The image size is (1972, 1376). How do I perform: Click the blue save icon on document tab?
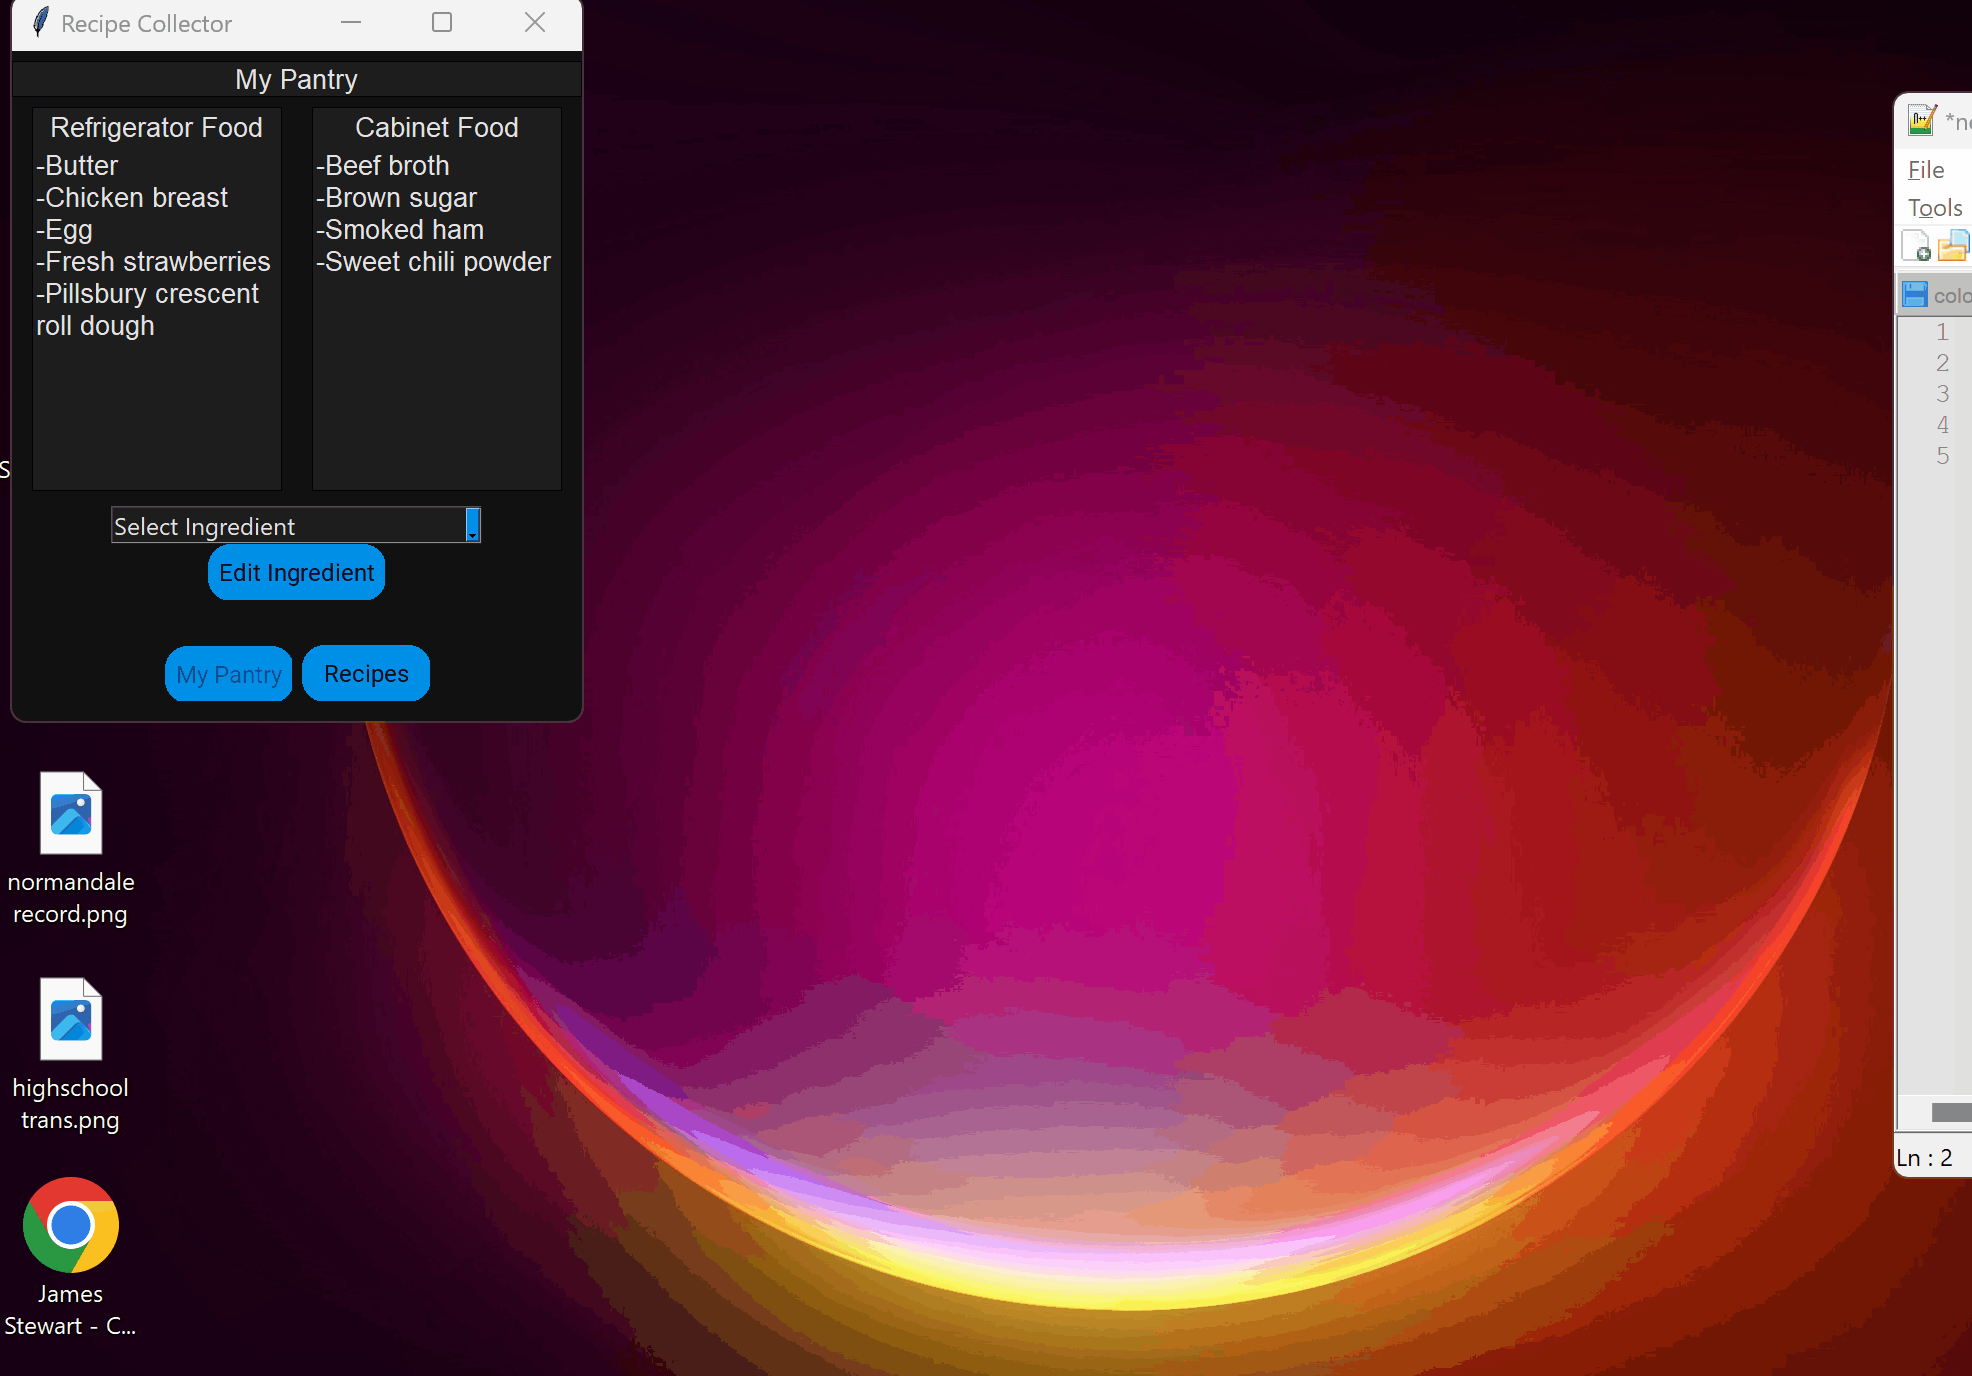click(1914, 295)
